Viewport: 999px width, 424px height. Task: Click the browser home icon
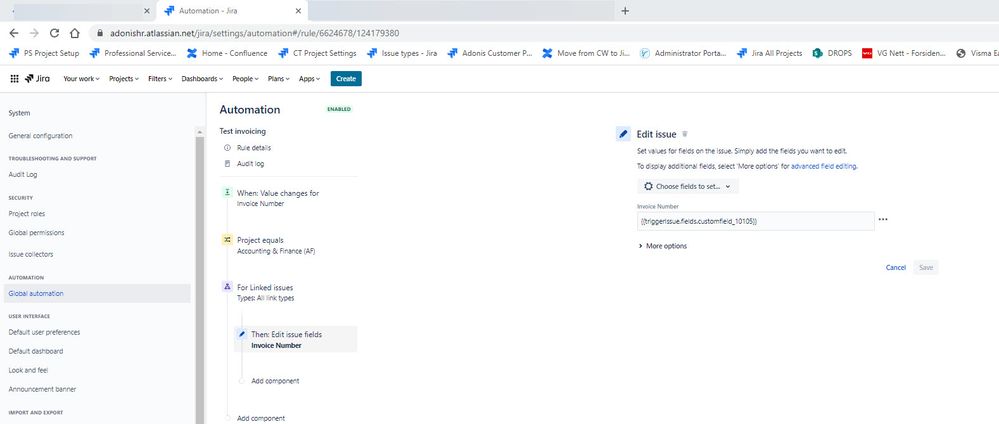(x=75, y=33)
